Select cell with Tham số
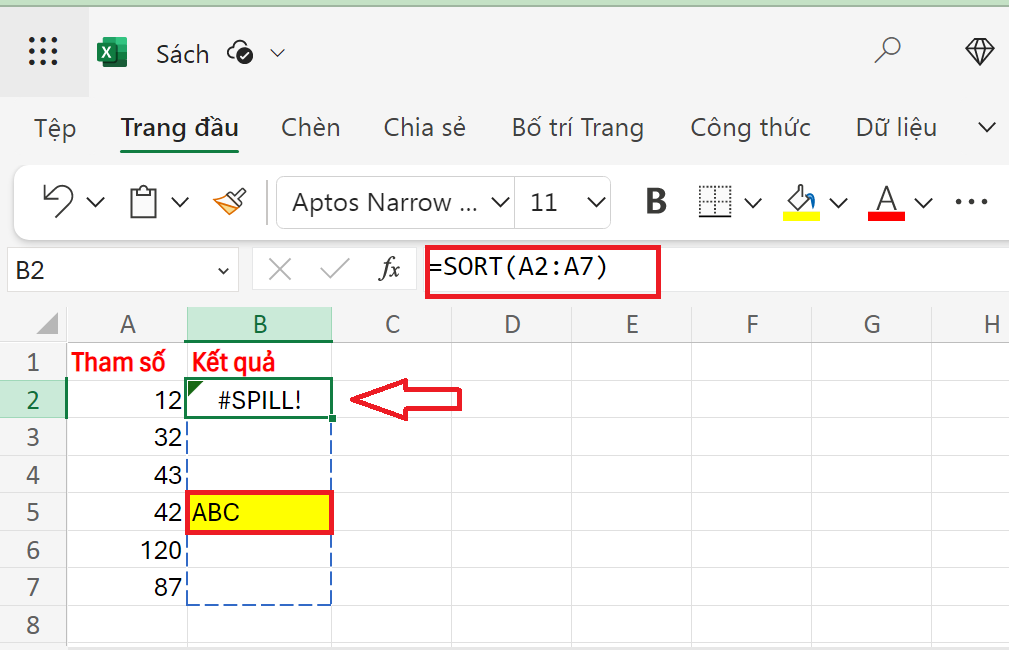 pos(127,362)
